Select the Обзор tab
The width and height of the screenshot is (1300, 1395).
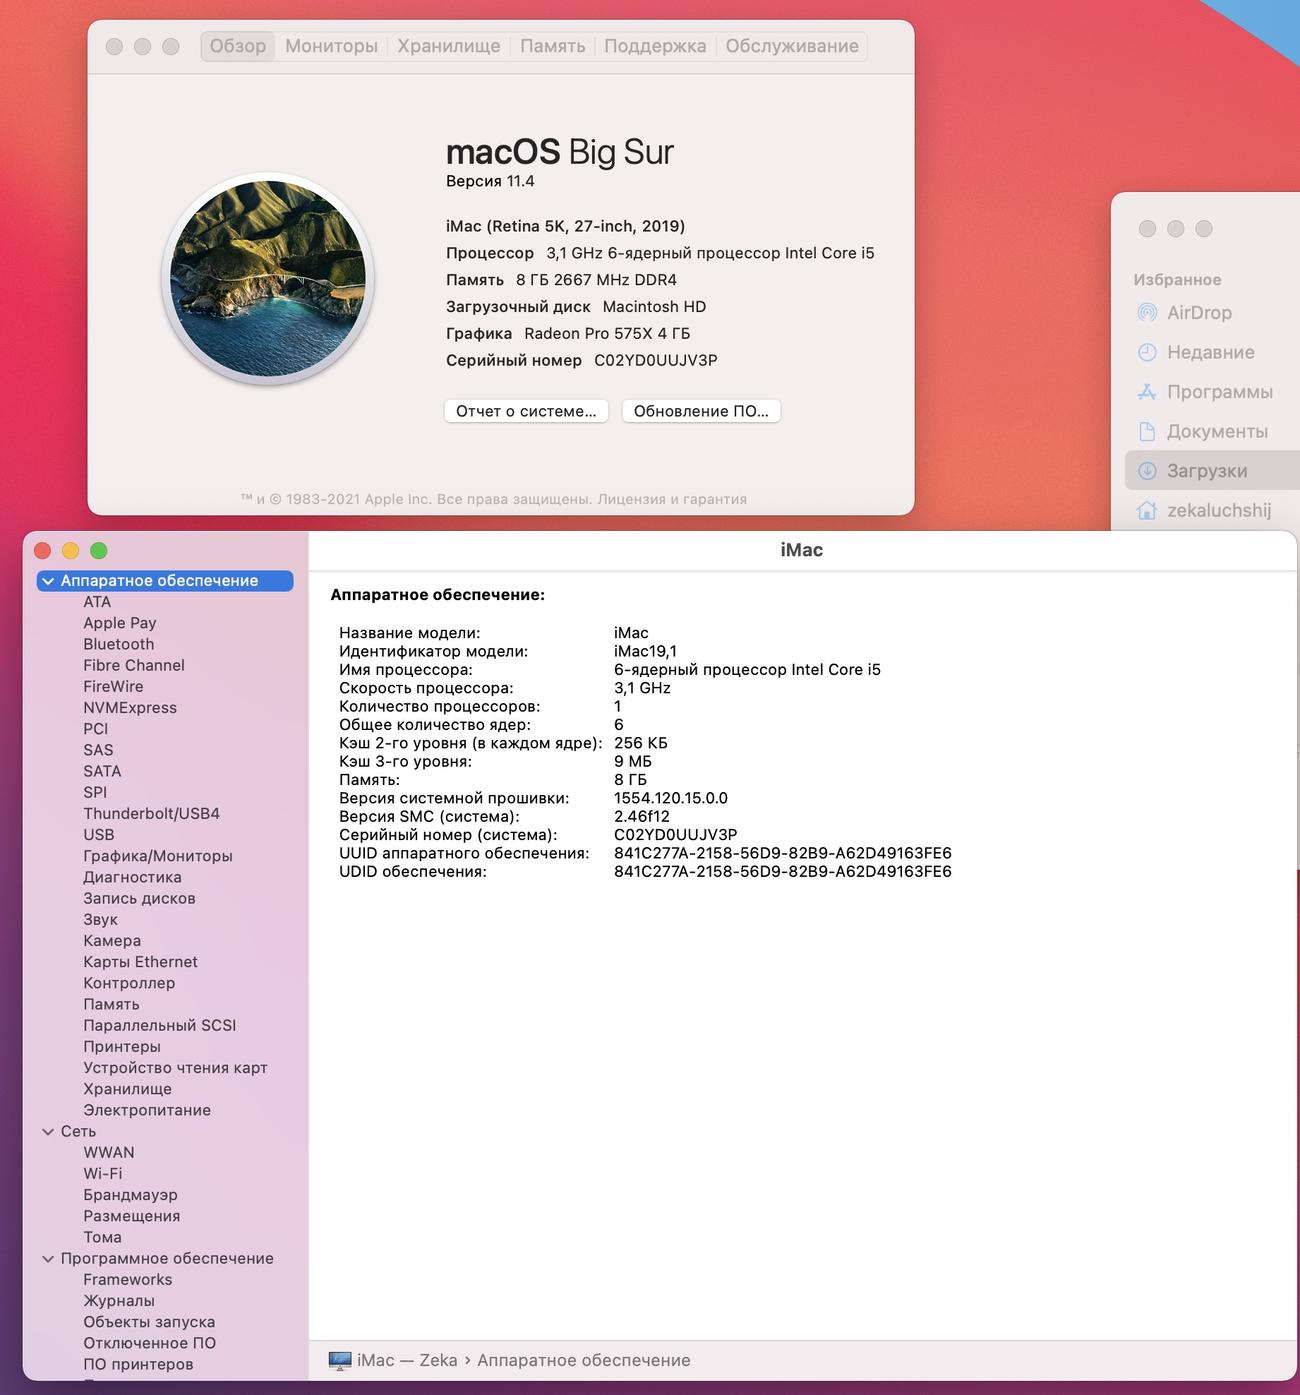[238, 46]
